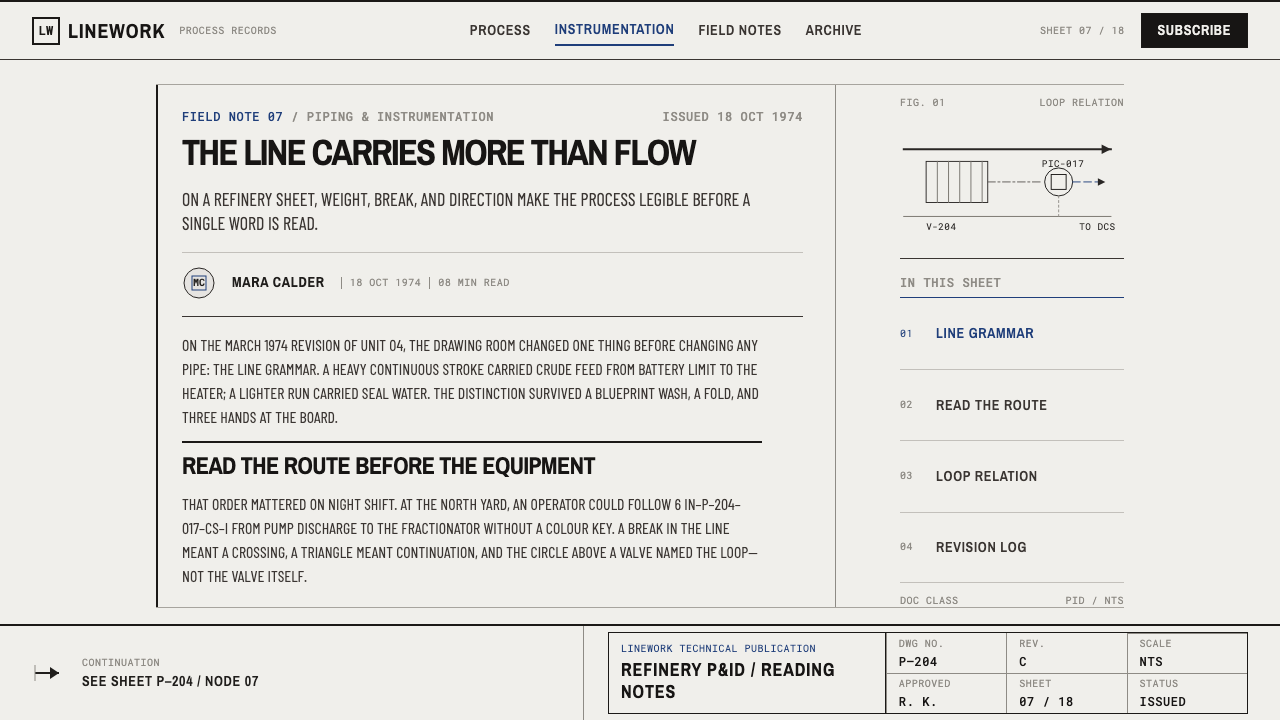This screenshot has width=1280, height=720.
Task: Click the LINEWORK brand name
Action: (116, 31)
